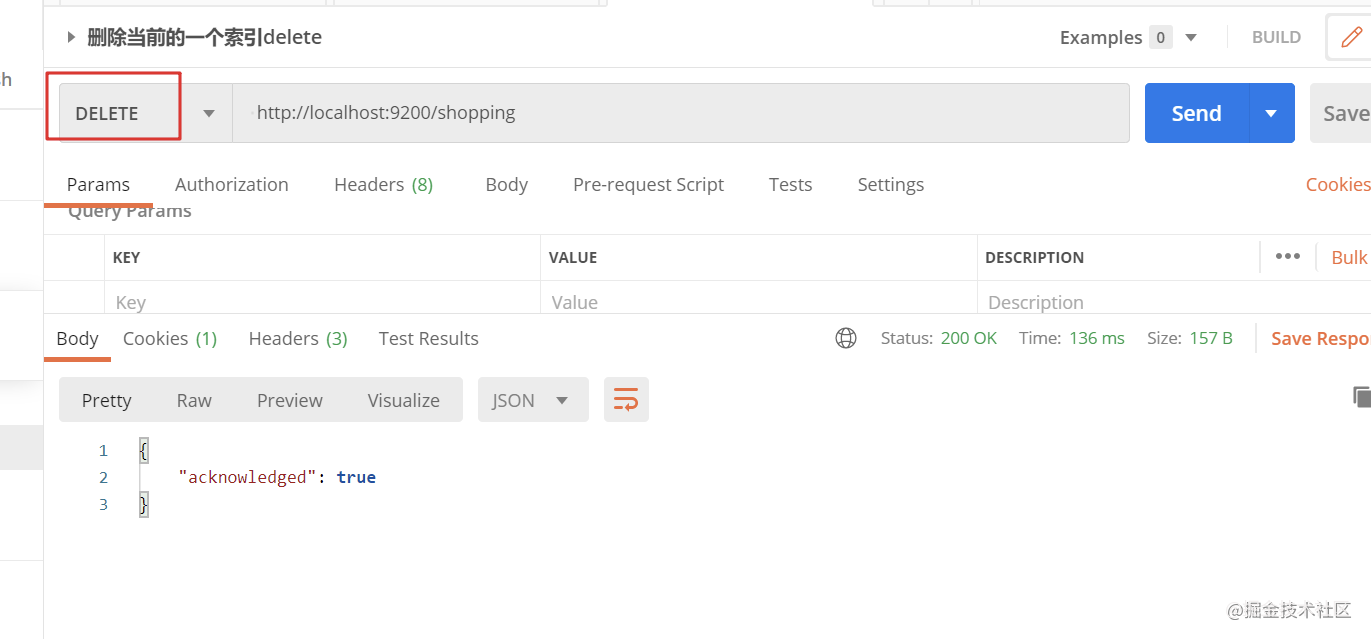Click the pencil edit icon
Viewport: 1371px width, 639px height.
point(1351,38)
